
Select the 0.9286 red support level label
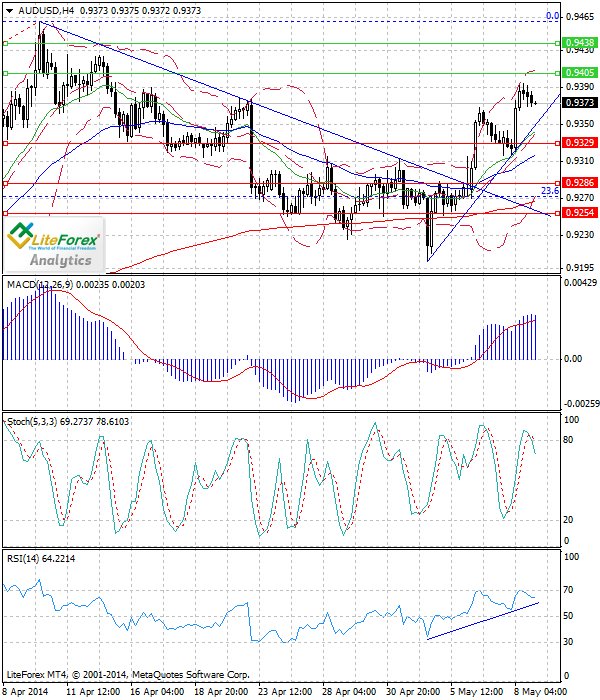[x=580, y=183]
